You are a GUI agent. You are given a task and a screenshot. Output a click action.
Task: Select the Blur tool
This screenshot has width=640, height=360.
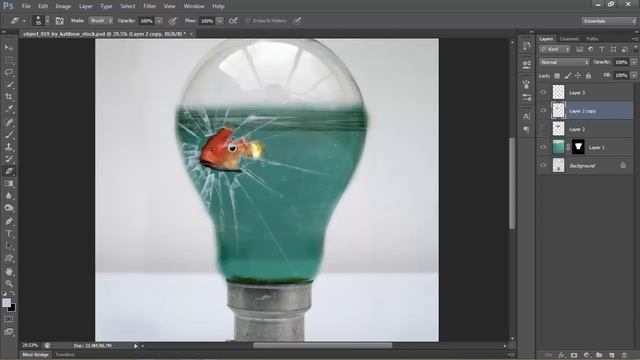9,196
